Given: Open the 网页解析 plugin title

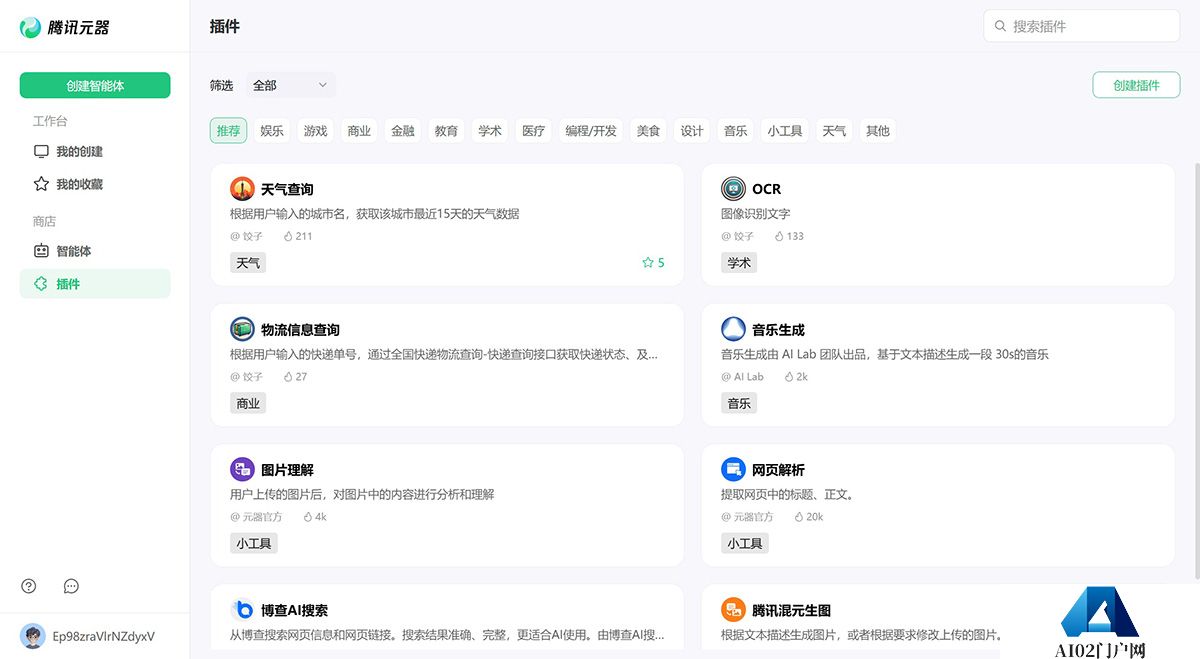Looking at the screenshot, I should 778,470.
